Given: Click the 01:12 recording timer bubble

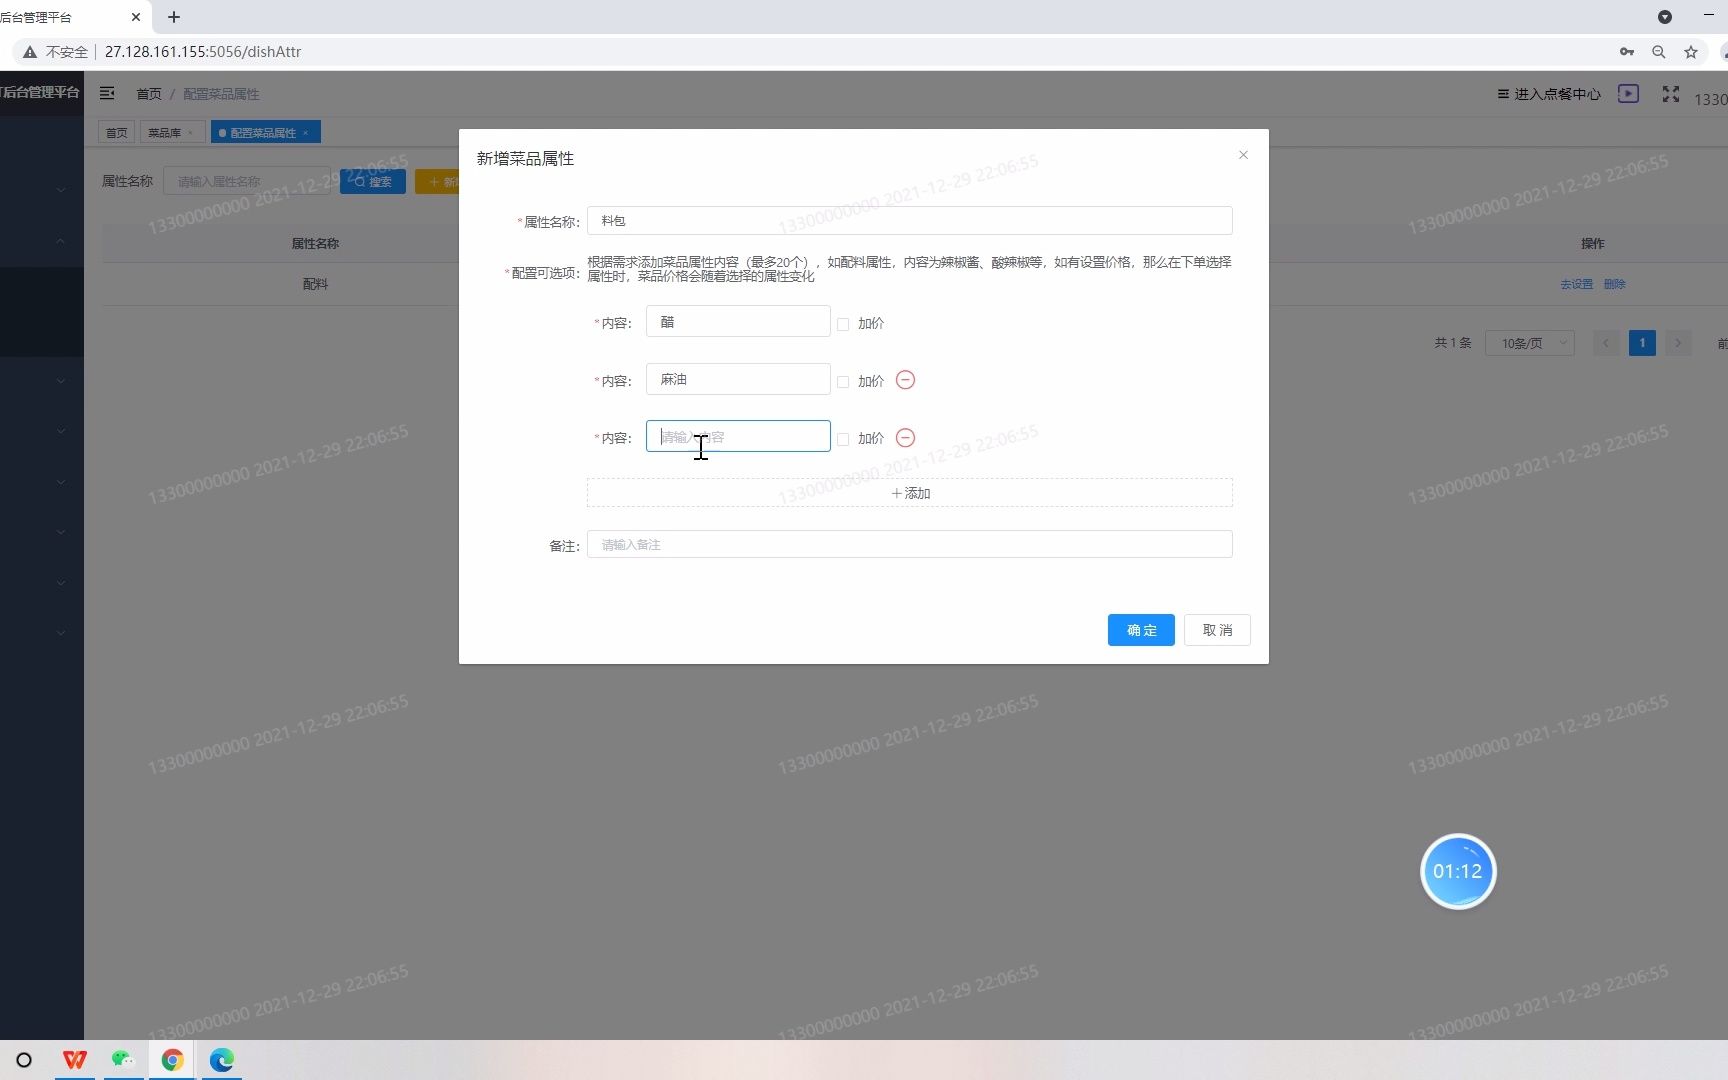Looking at the screenshot, I should [x=1458, y=871].
